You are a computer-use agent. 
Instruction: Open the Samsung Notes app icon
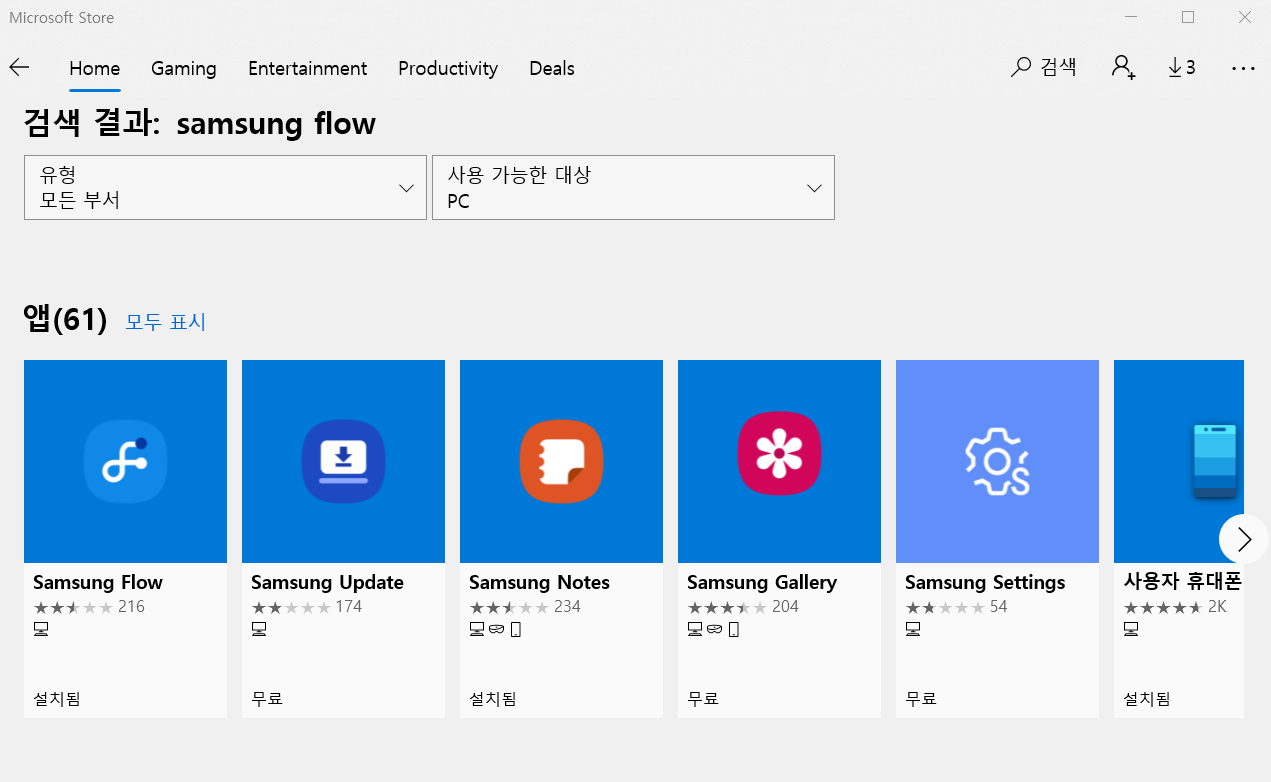tap(561, 461)
